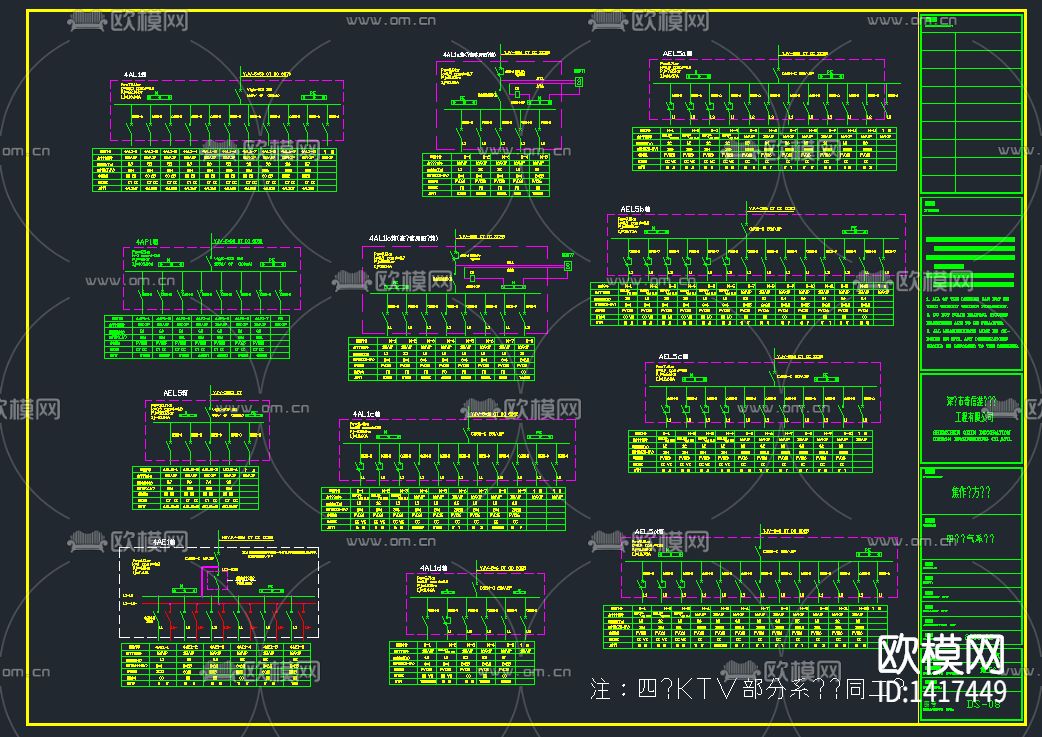1042x737 pixels.
Task: Click the "4AP1" panel title label
Action: coord(147,242)
